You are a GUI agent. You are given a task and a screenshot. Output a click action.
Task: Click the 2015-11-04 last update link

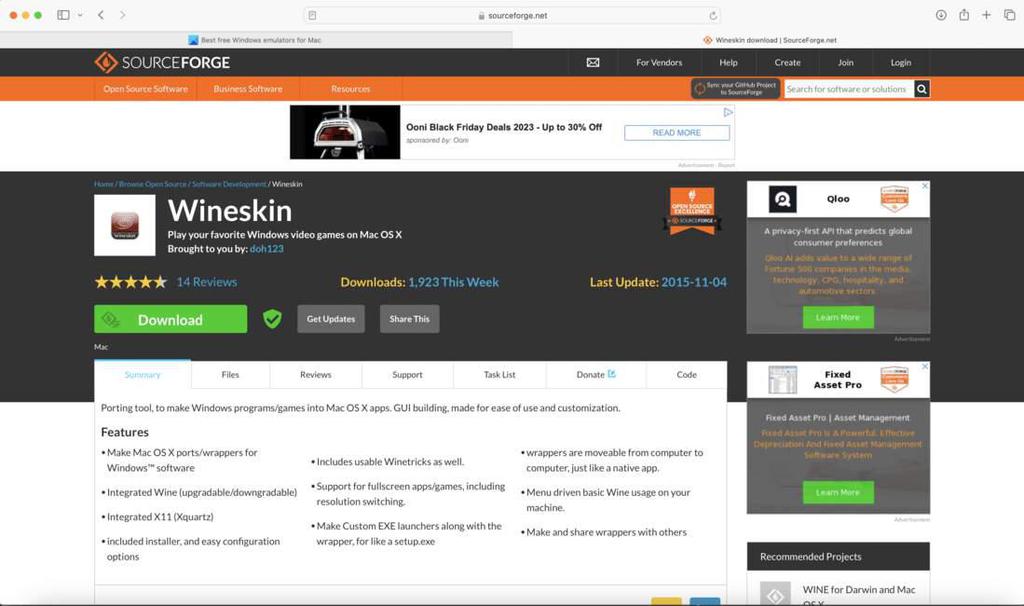(694, 282)
